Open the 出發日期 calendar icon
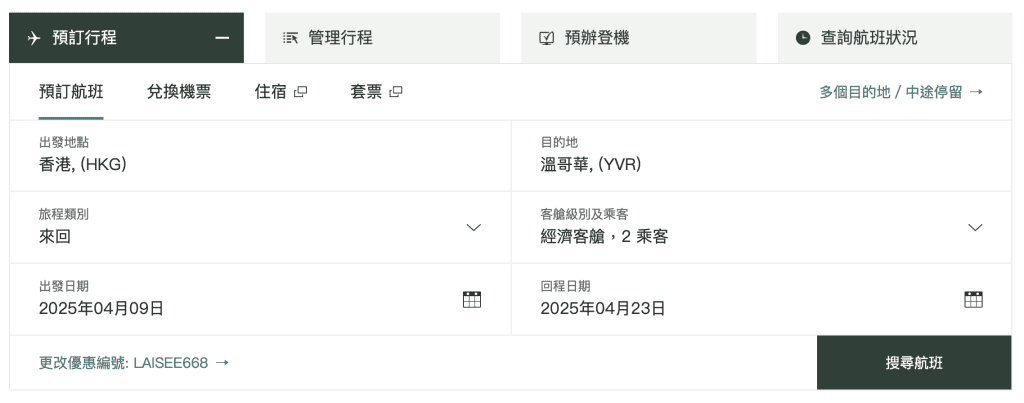Image resolution: width=1024 pixels, height=403 pixels. tap(472, 299)
